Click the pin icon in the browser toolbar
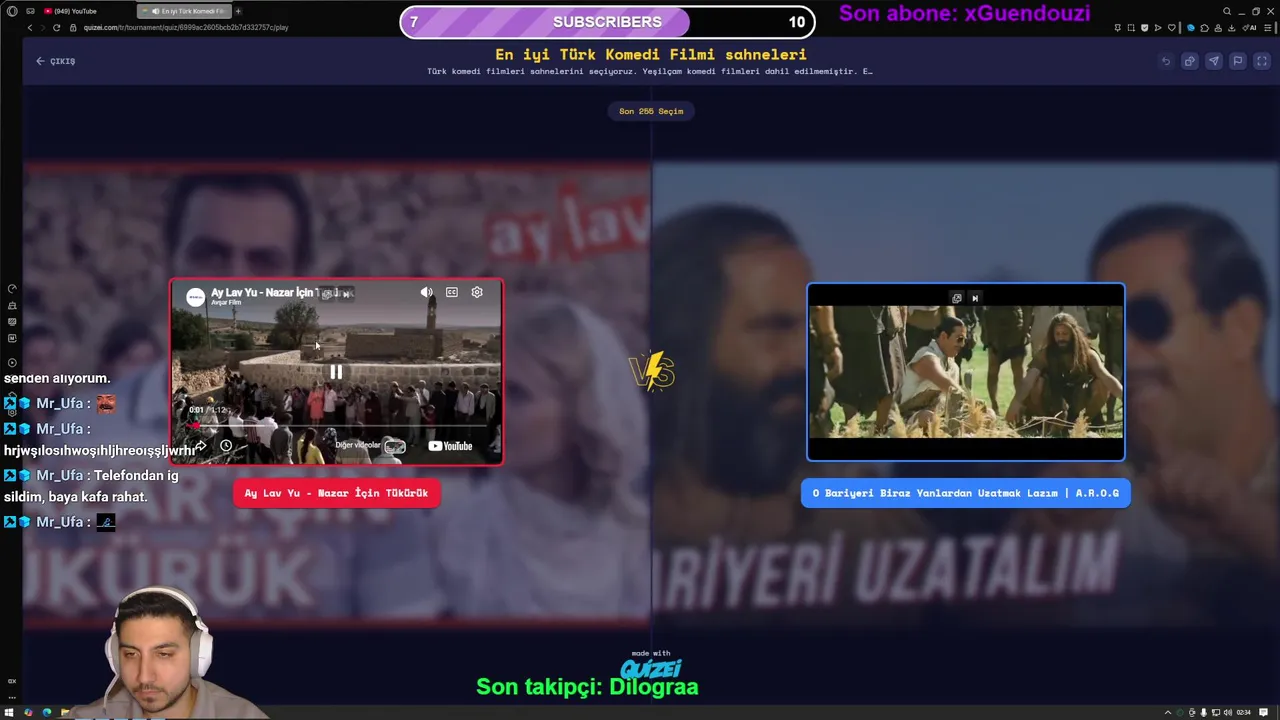 coord(1118,28)
